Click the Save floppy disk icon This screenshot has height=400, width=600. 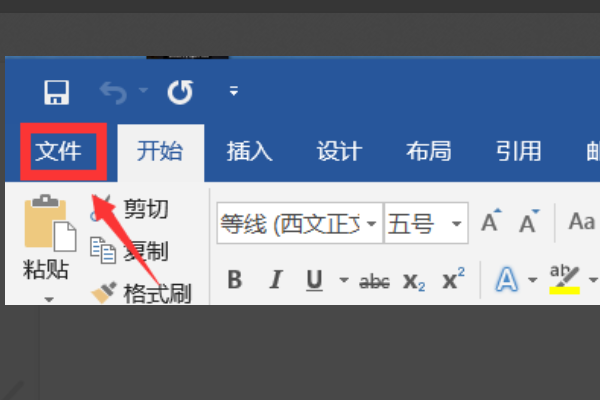56,92
